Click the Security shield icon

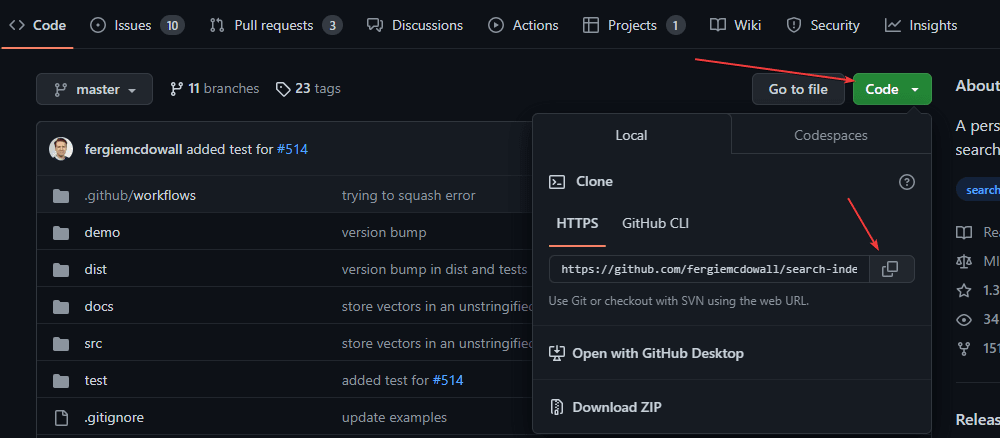(793, 26)
